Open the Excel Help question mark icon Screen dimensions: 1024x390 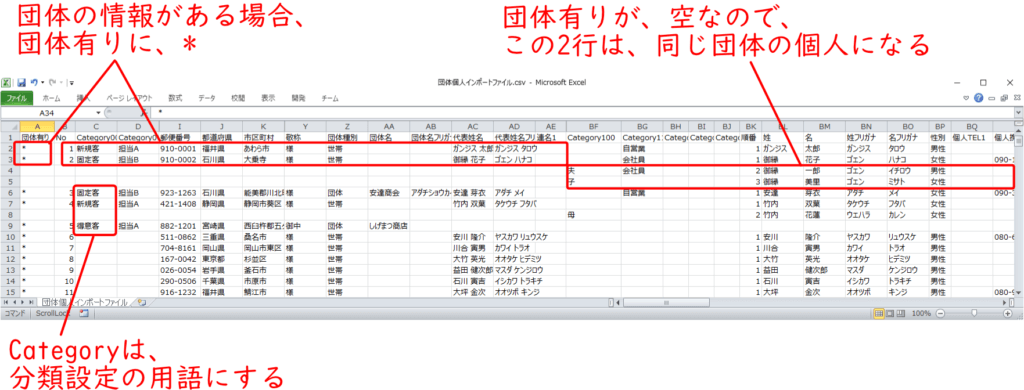point(978,98)
